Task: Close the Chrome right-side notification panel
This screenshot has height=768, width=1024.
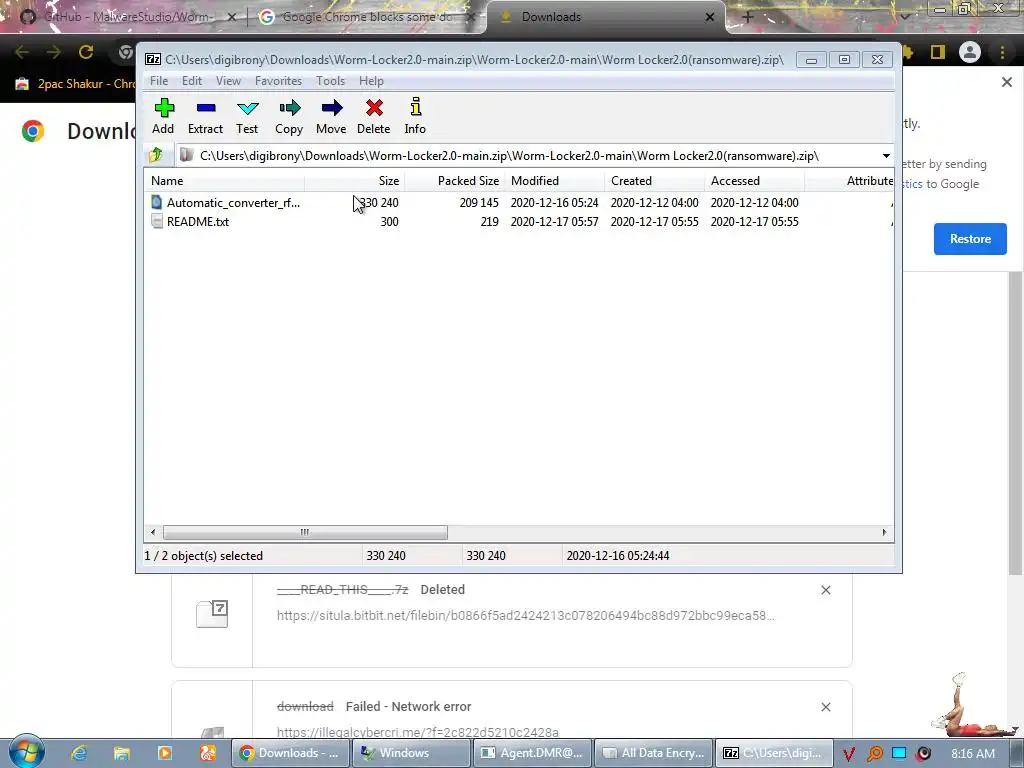Action: tap(1006, 82)
